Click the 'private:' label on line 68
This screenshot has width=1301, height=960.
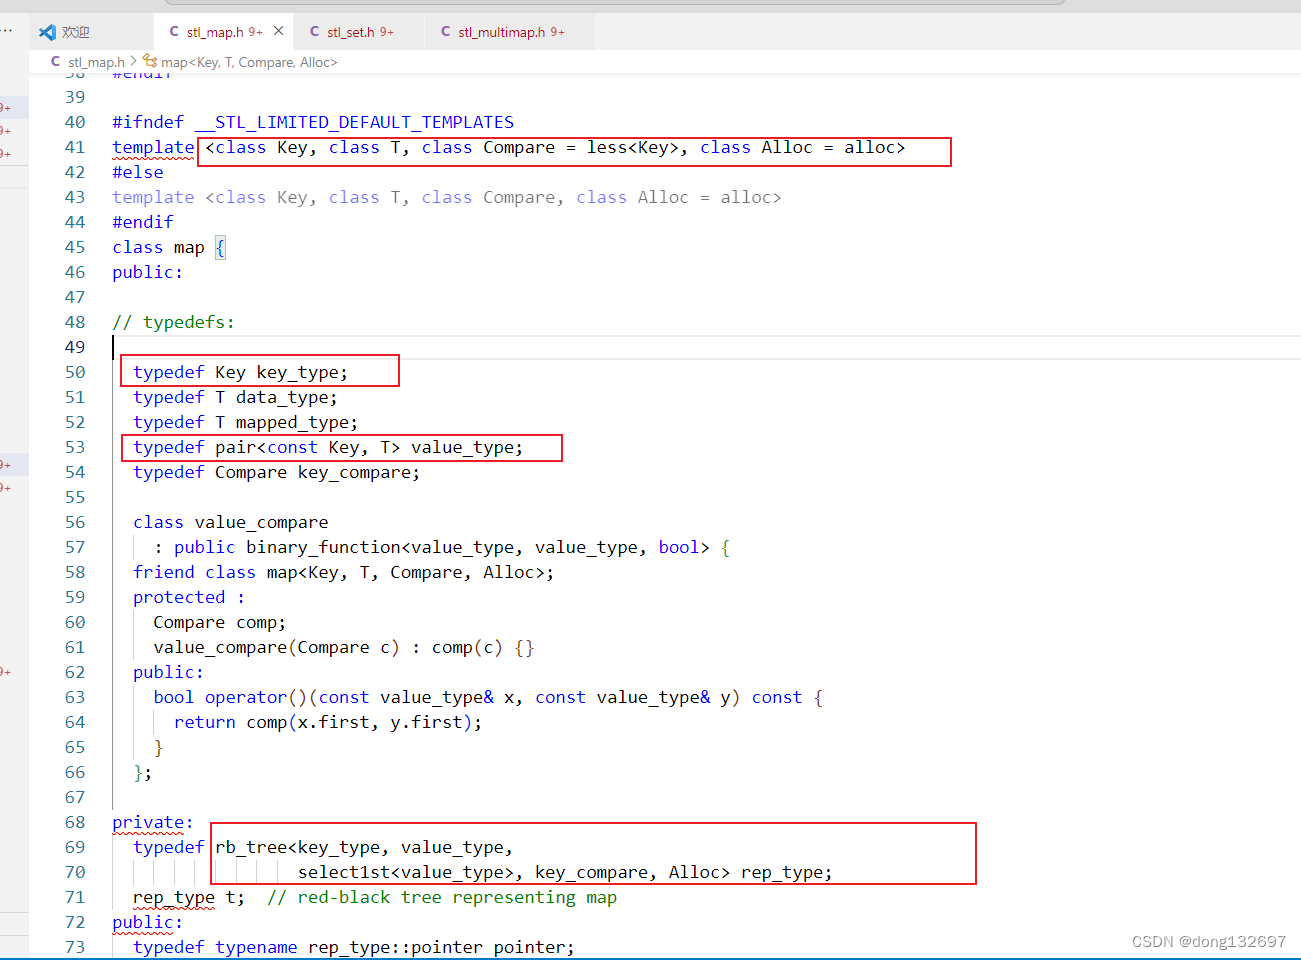153,822
